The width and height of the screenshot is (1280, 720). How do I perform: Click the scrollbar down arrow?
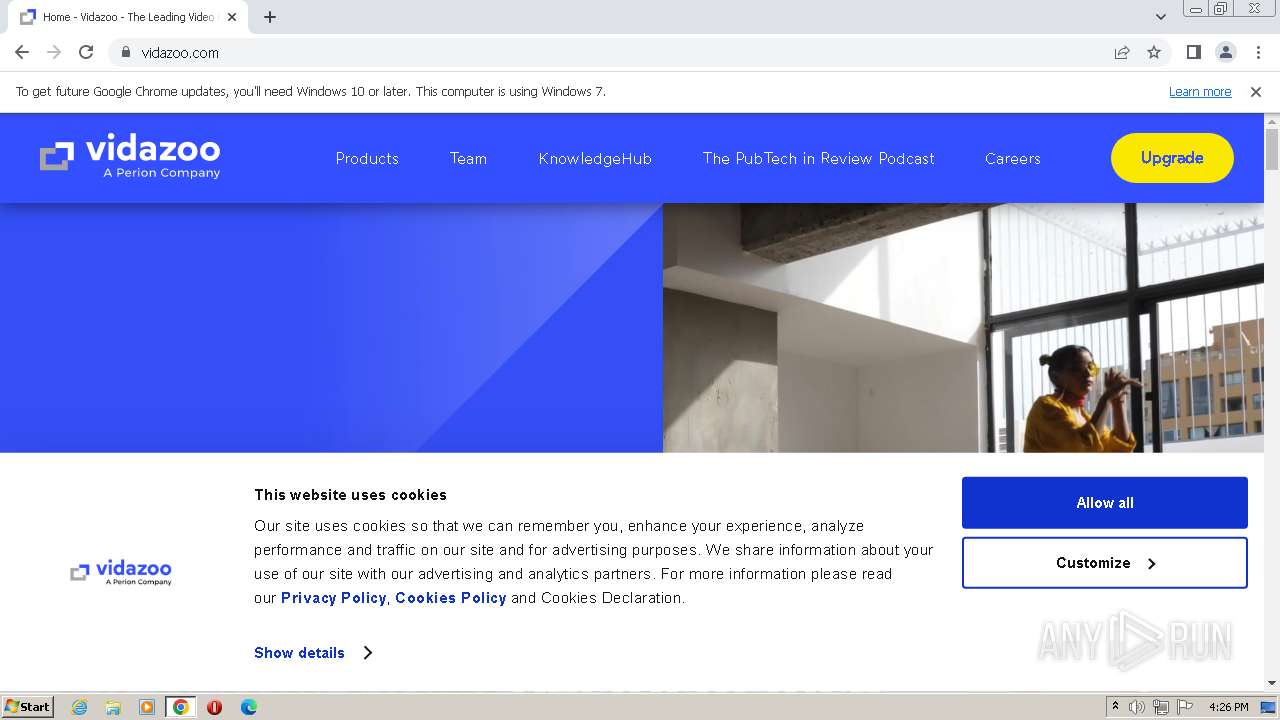(1272, 683)
